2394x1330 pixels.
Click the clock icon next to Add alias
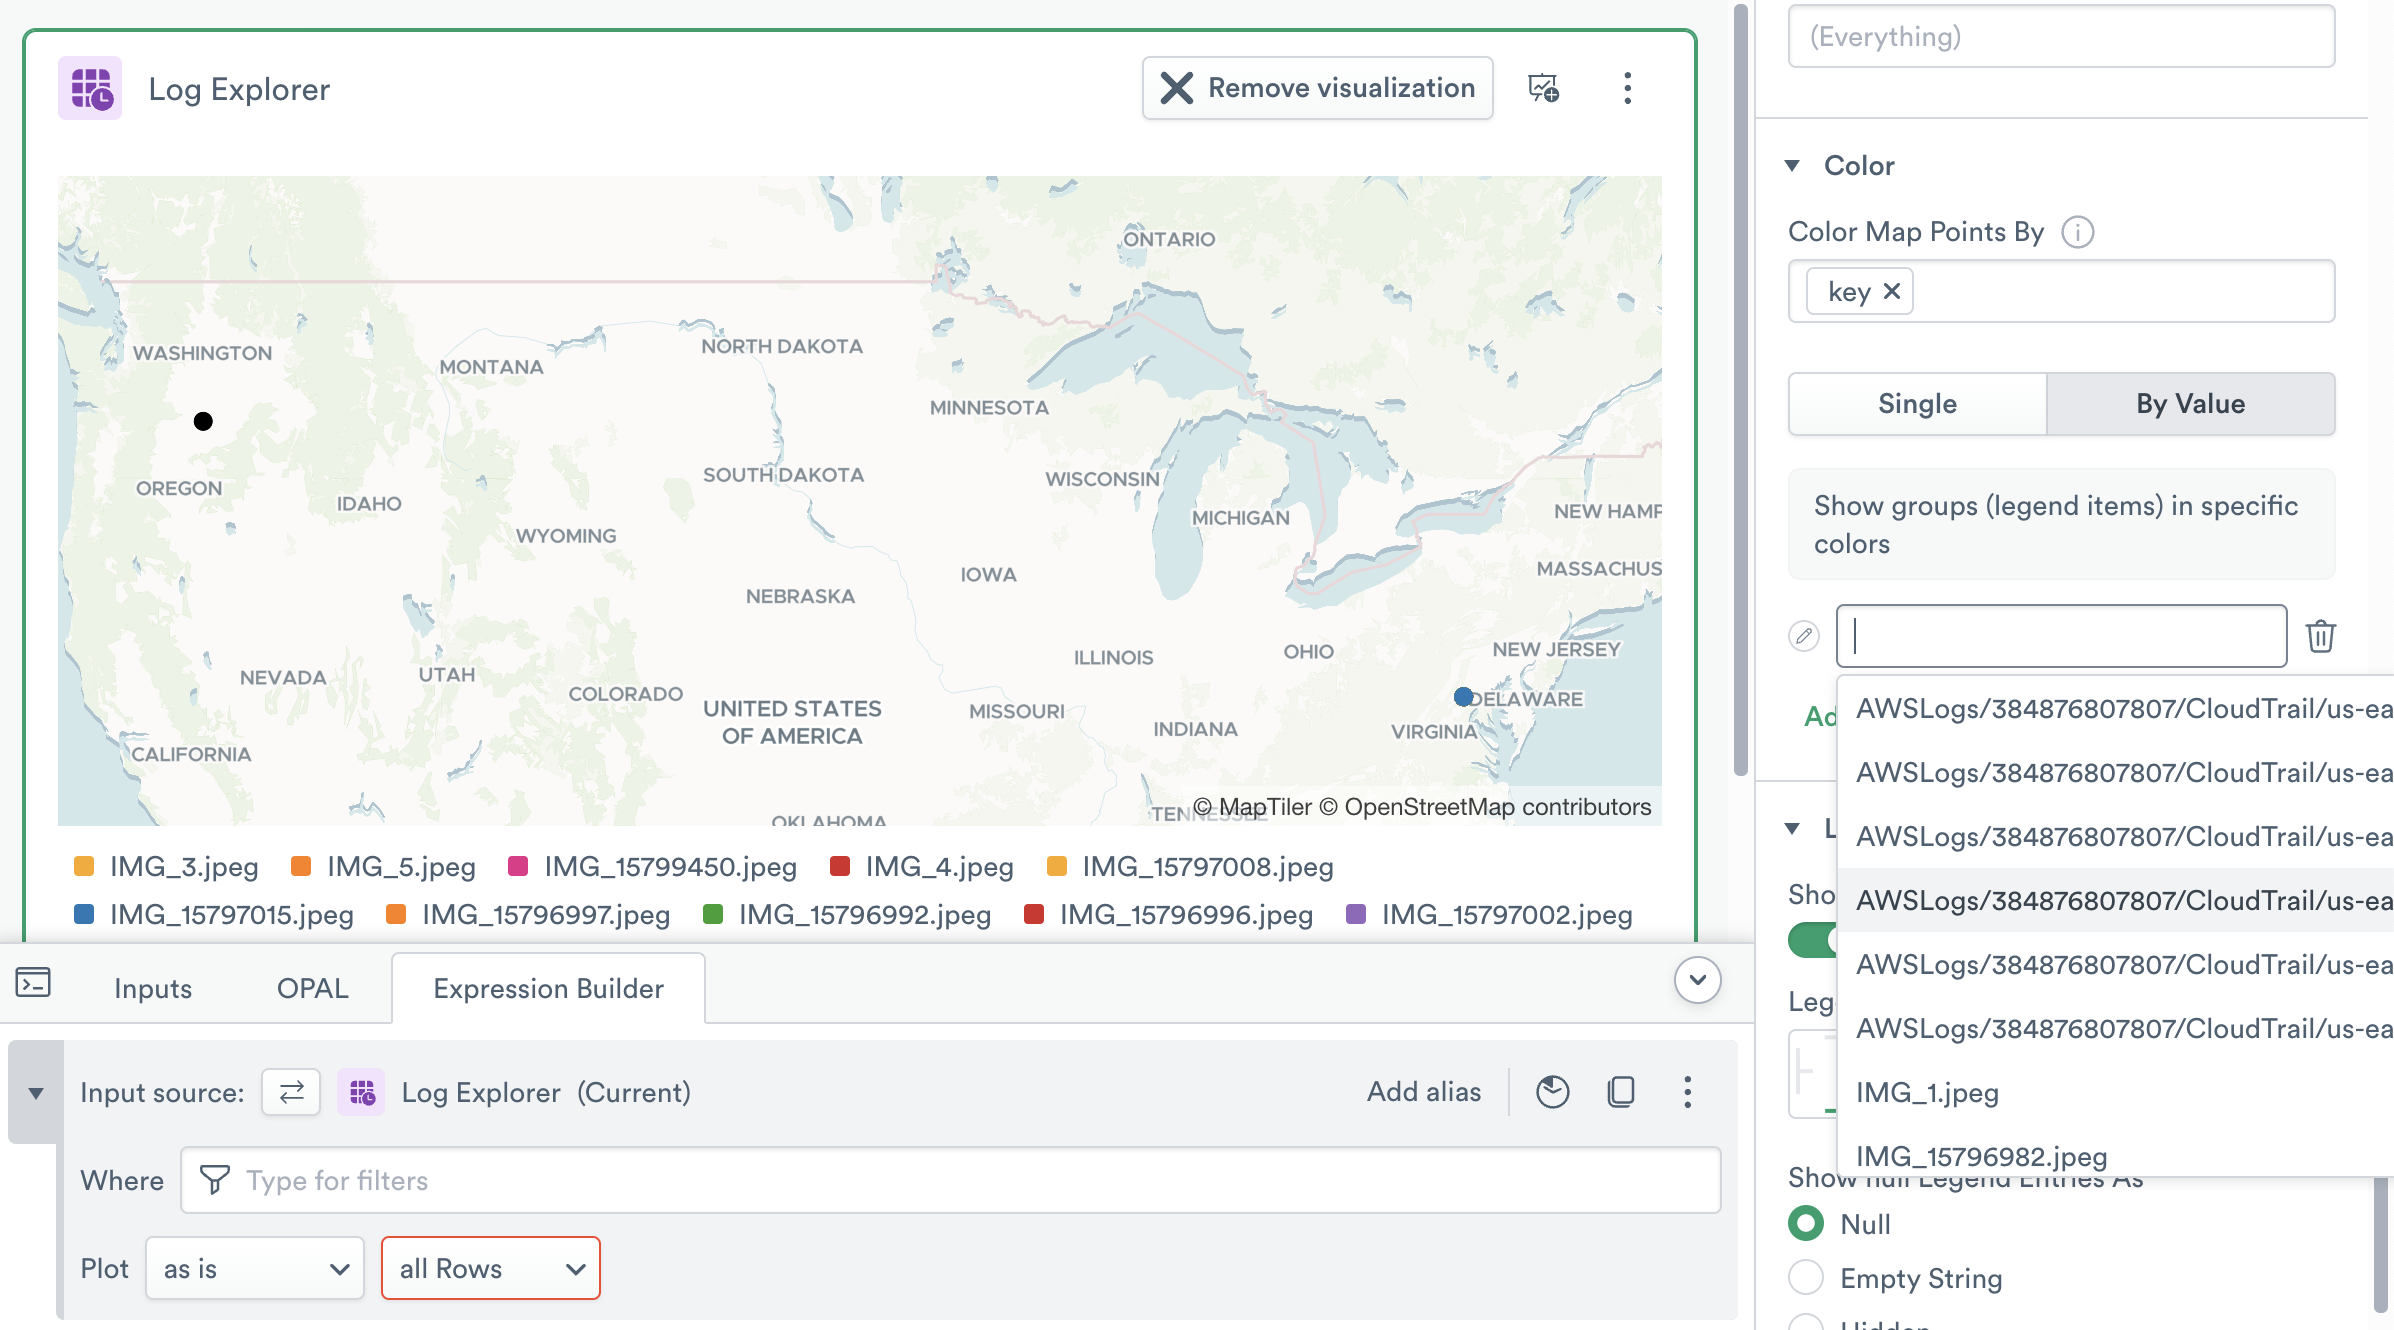point(1552,1092)
